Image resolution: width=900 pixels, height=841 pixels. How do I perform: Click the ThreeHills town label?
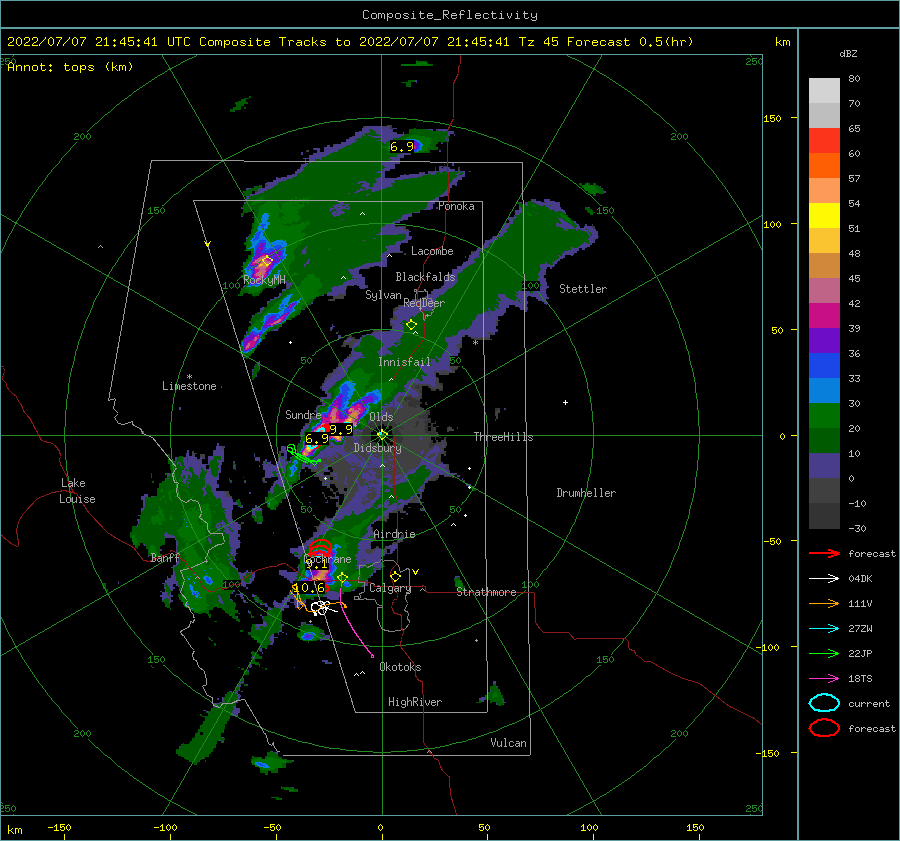pos(503,437)
